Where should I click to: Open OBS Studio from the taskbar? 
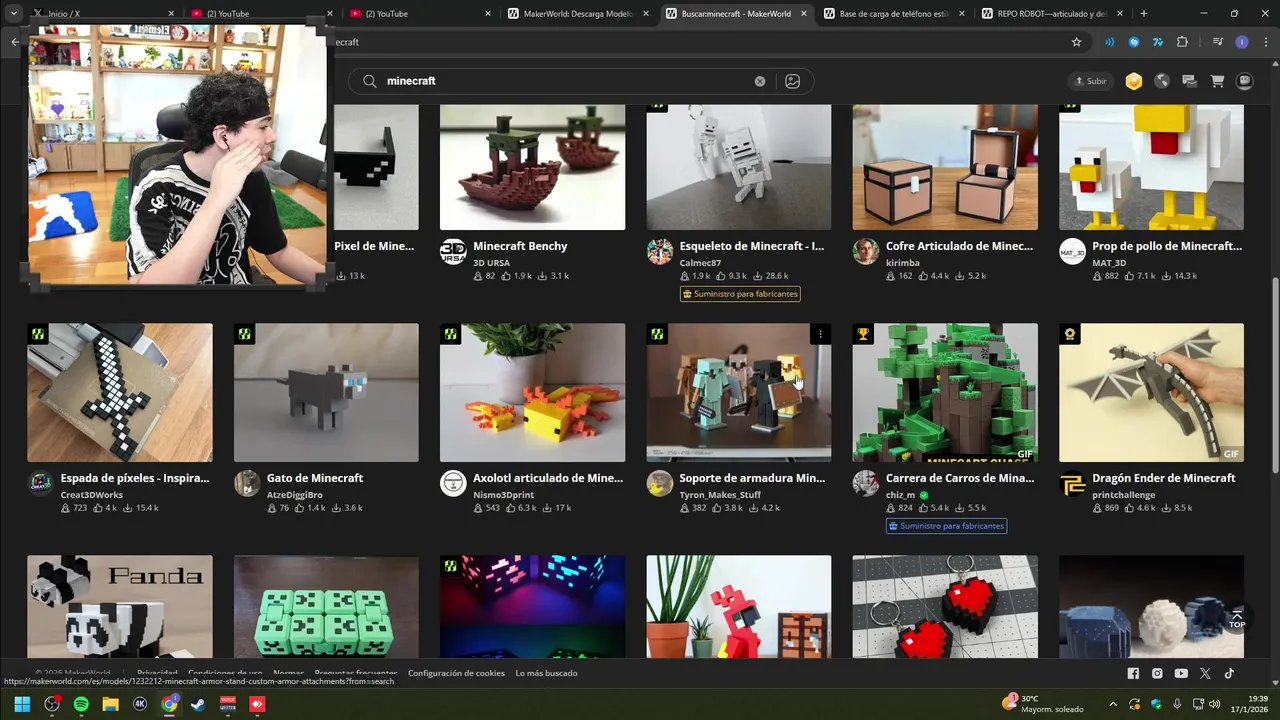[x=51, y=704]
